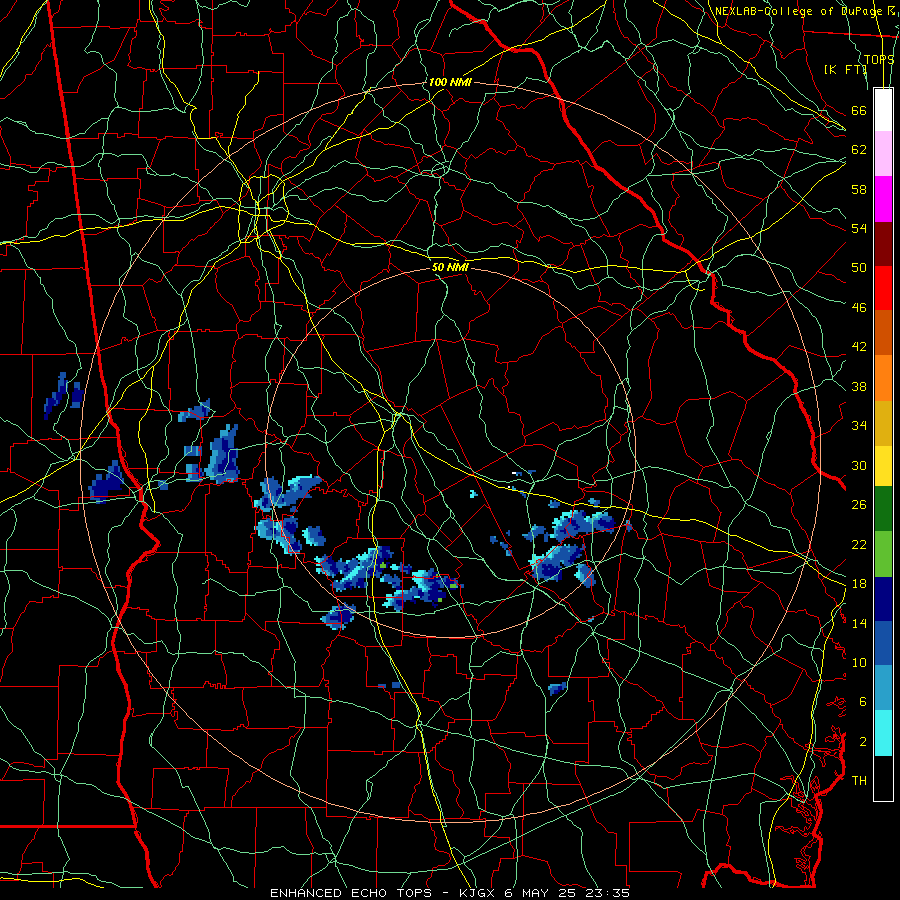Click the '50' legend label
The height and width of the screenshot is (900, 900).
click(x=859, y=268)
